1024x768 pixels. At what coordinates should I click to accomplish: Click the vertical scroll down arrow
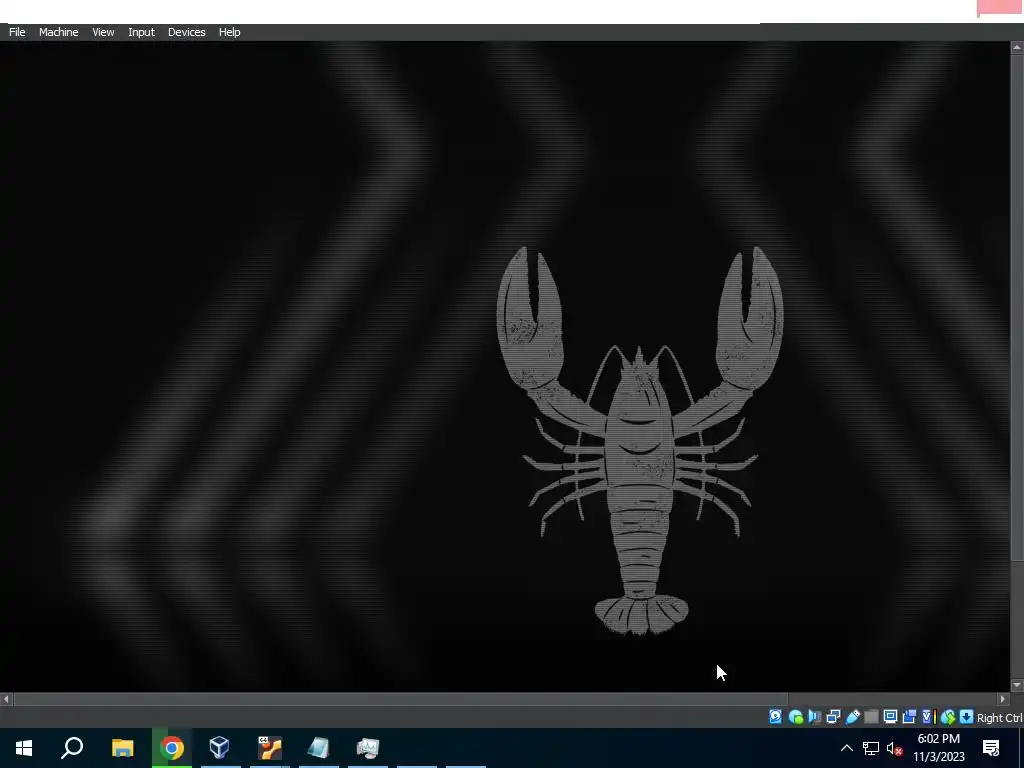(1017, 685)
